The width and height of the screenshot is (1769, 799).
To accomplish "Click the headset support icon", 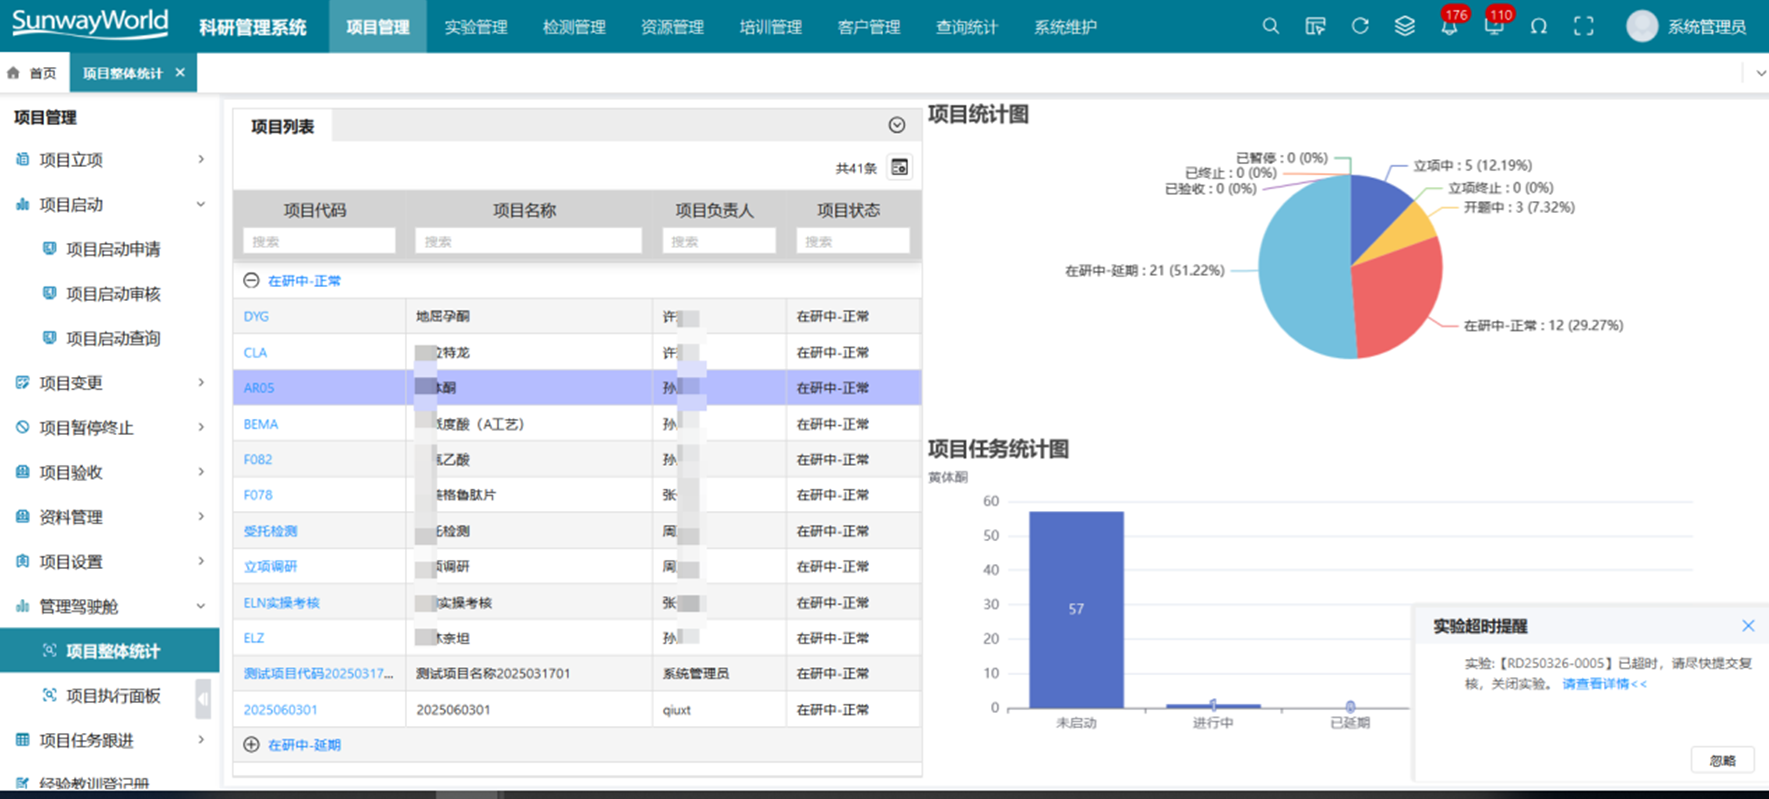I will pos(1538,27).
